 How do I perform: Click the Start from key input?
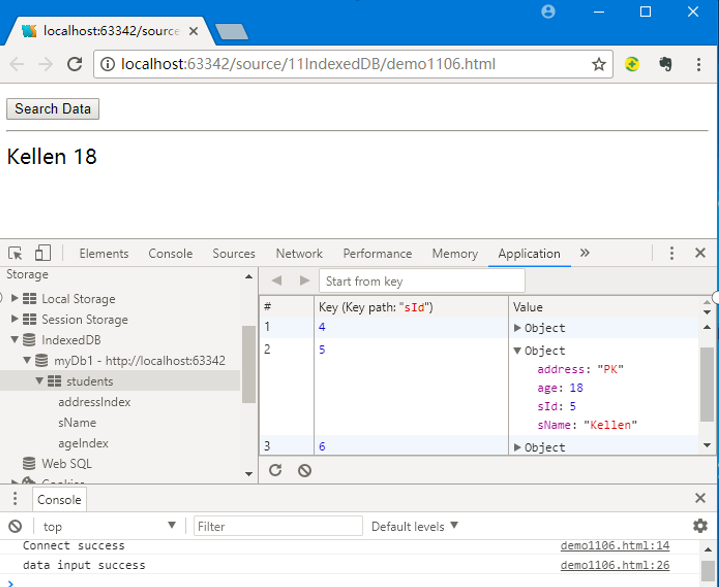point(422,281)
